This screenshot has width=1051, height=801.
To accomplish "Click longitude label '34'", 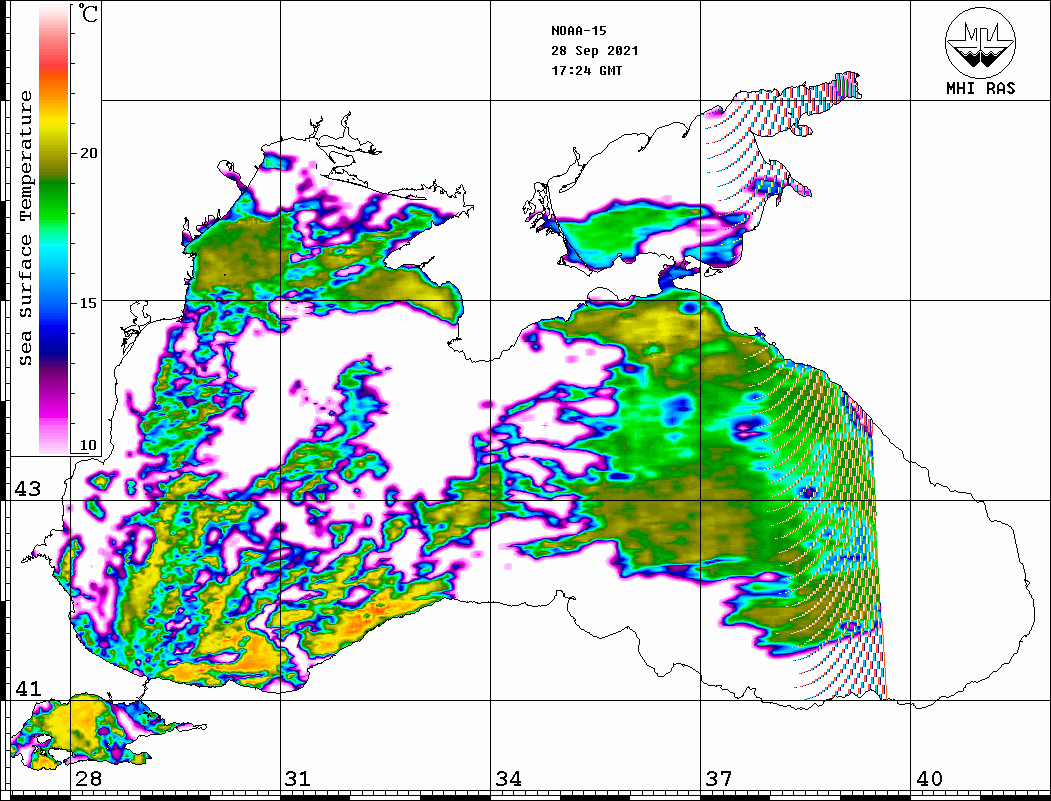I will (509, 778).
